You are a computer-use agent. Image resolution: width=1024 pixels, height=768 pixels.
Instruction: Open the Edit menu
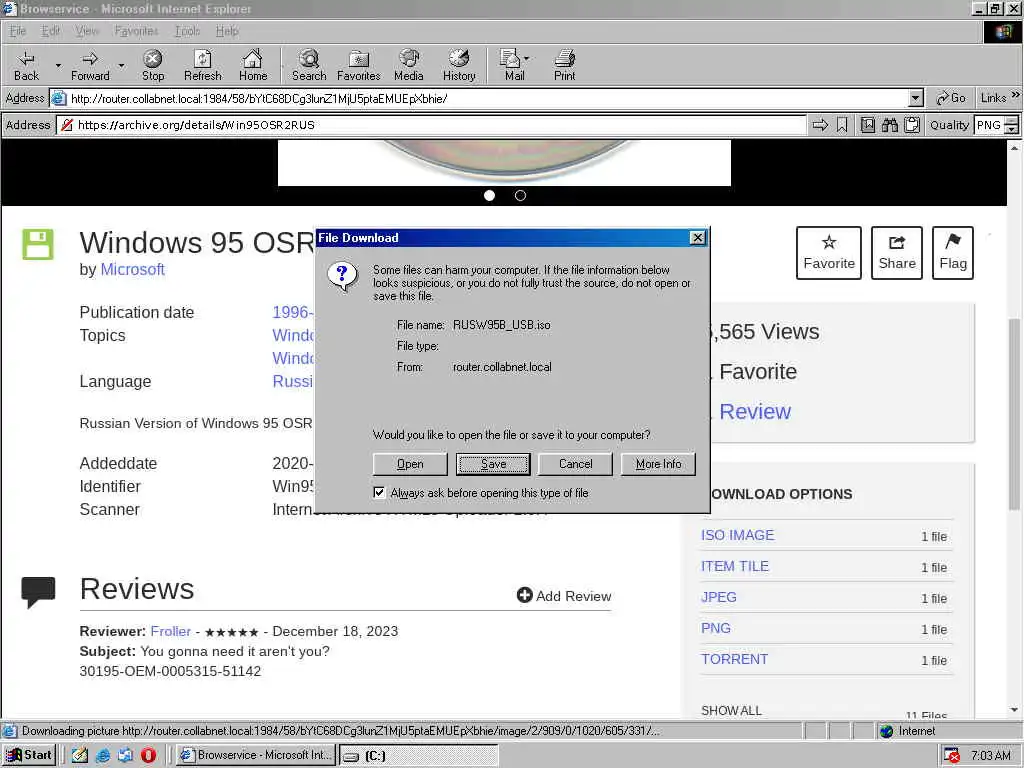(50, 31)
